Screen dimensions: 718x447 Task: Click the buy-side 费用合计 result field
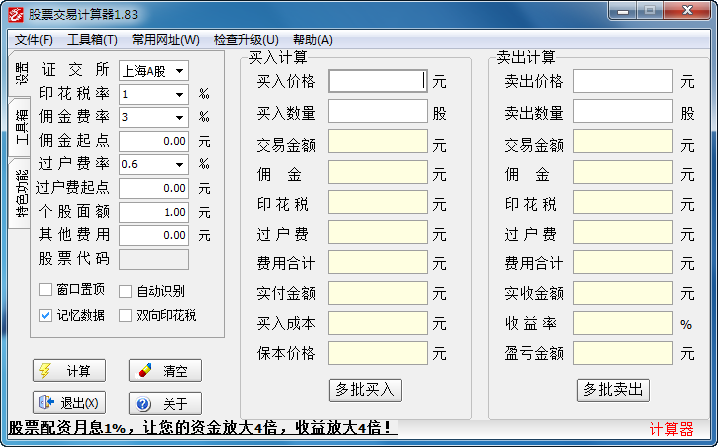[x=378, y=262]
